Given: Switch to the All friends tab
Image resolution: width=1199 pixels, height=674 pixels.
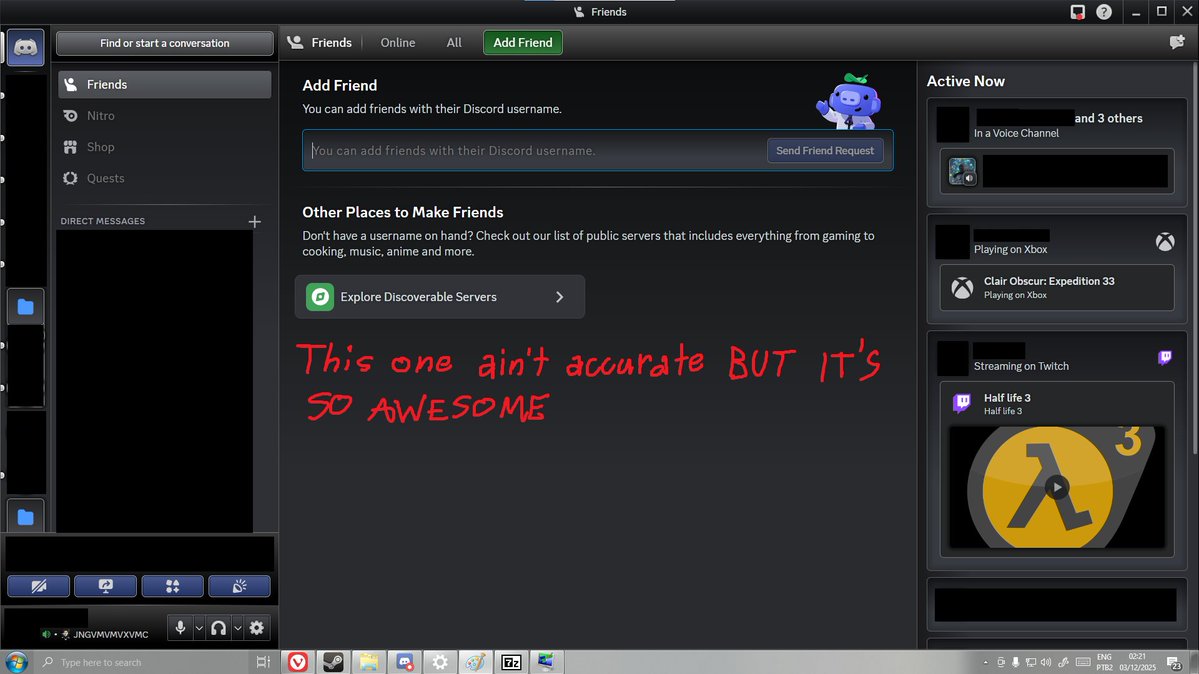Looking at the screenshot, I should (454, 43).
